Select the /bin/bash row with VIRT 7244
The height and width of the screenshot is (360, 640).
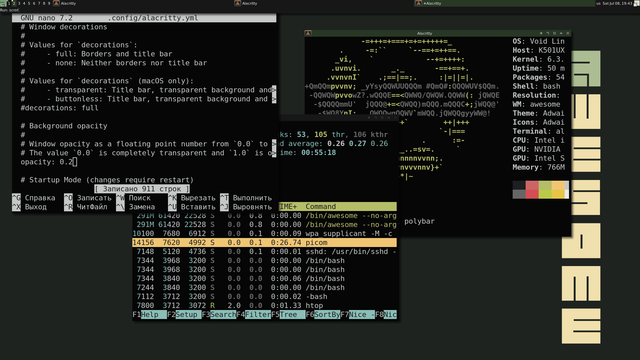tap(264, 287)
